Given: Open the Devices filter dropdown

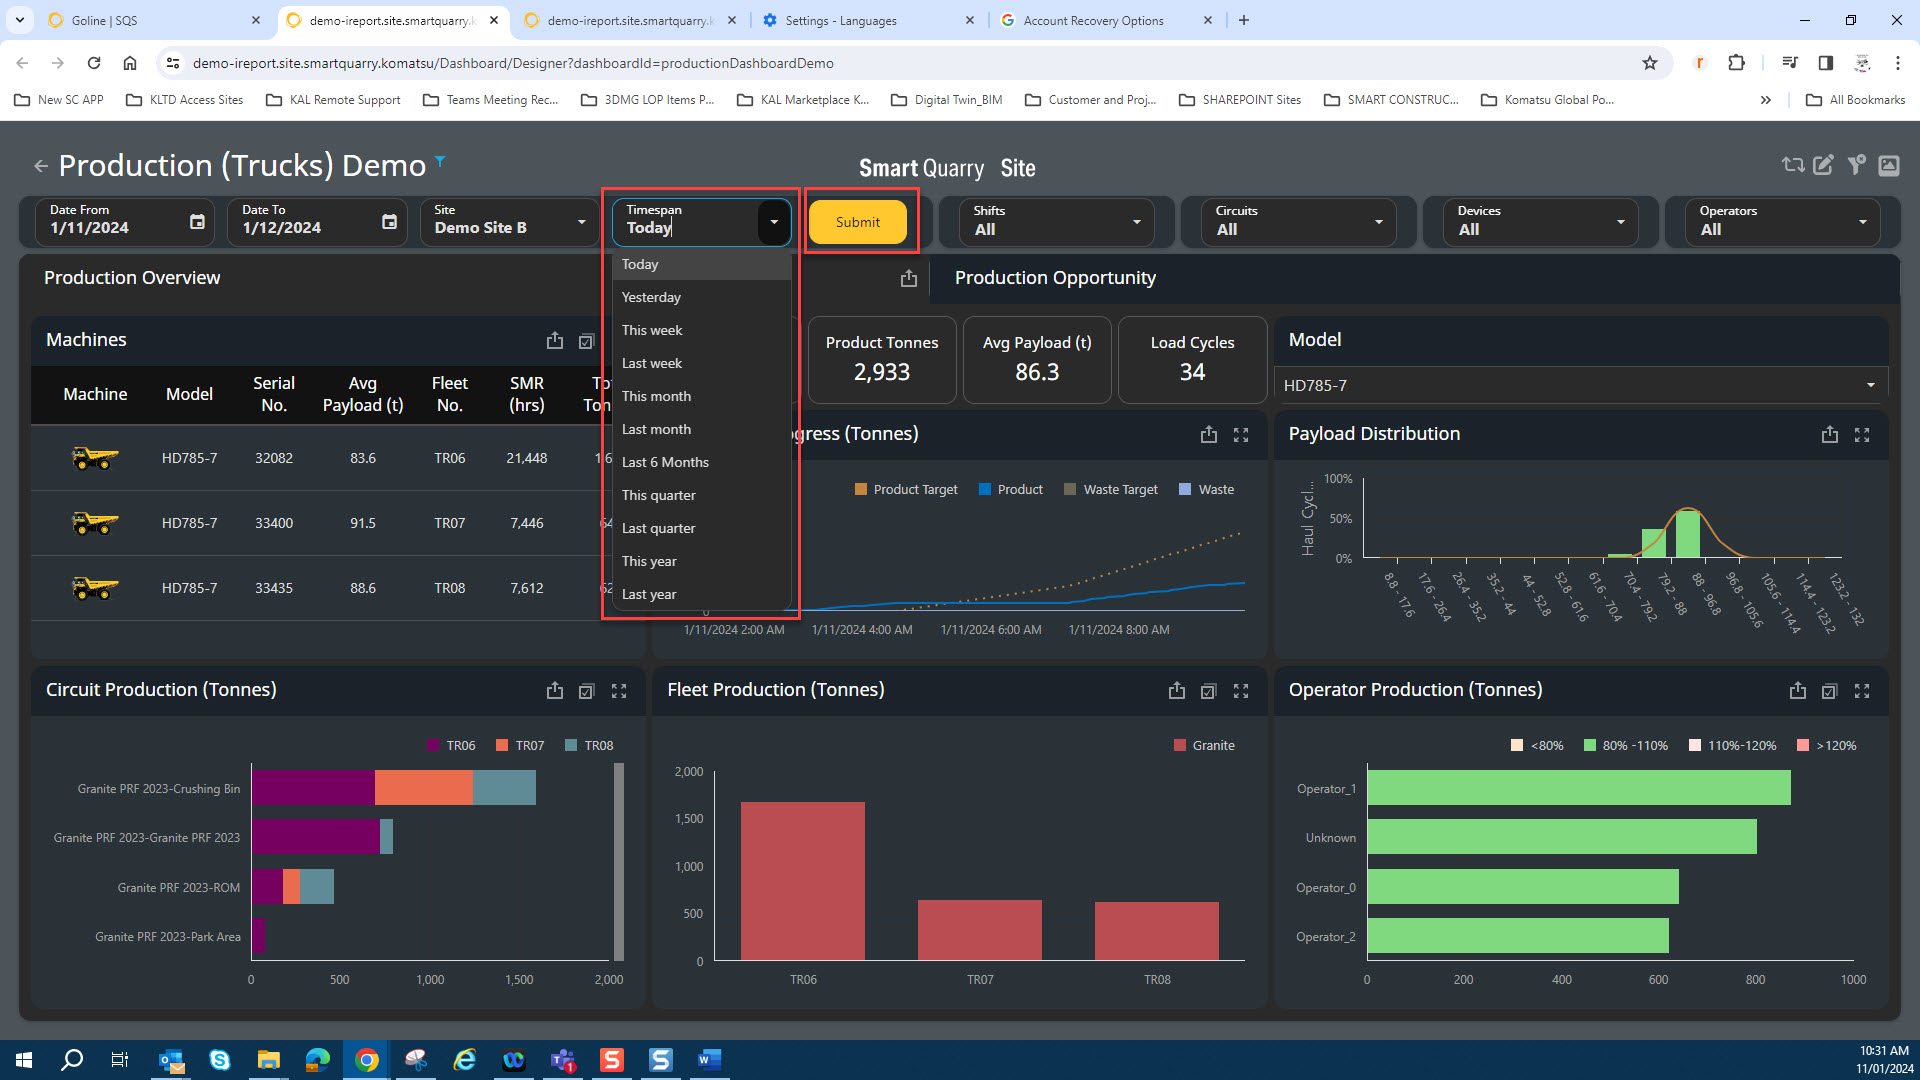Looking at the screenshot, I should pyautogui.click(x=1542, y=222).
